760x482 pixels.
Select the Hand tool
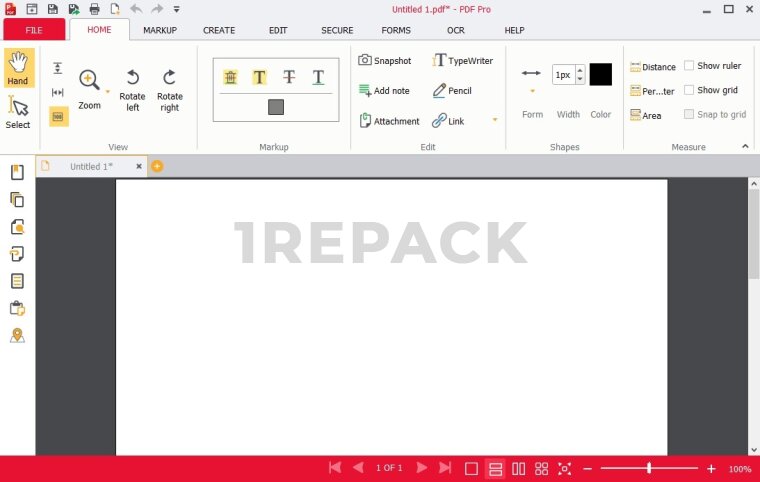[18, 67]
